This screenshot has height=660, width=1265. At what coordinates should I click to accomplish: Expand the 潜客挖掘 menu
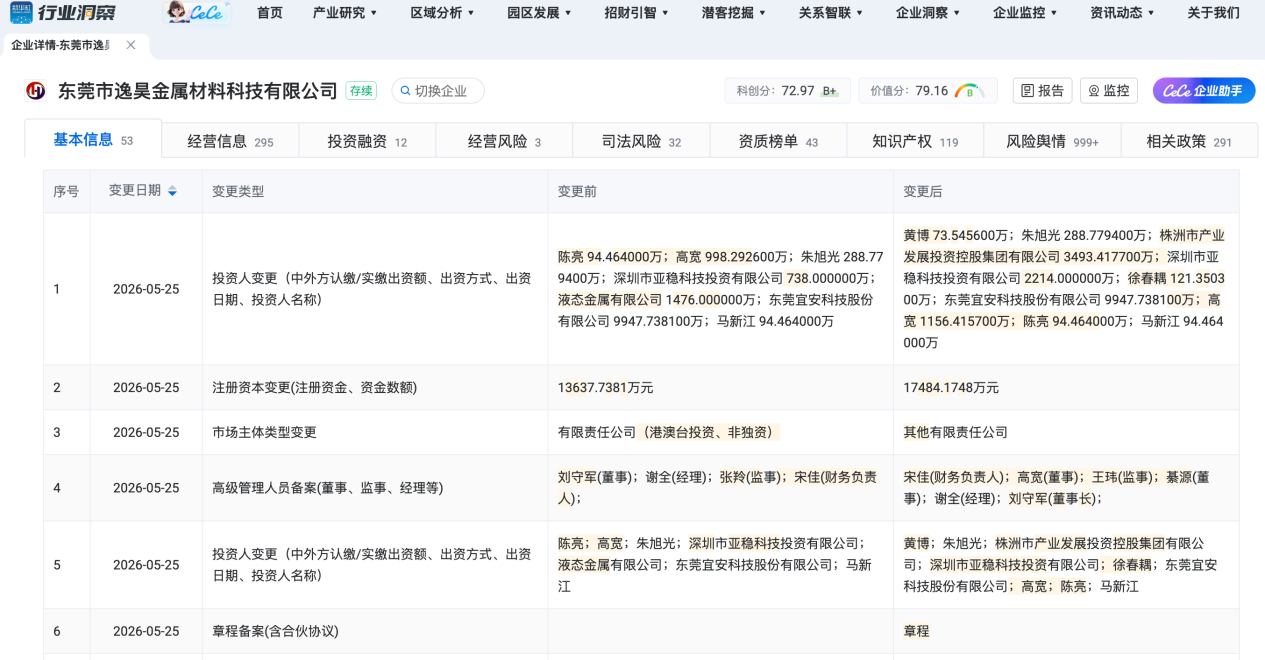point(734,13)
